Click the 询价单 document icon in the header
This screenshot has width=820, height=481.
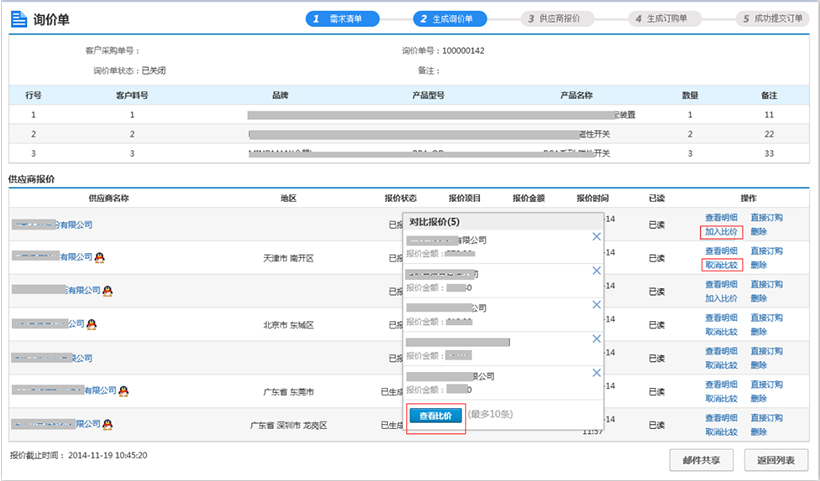[19, 19]
